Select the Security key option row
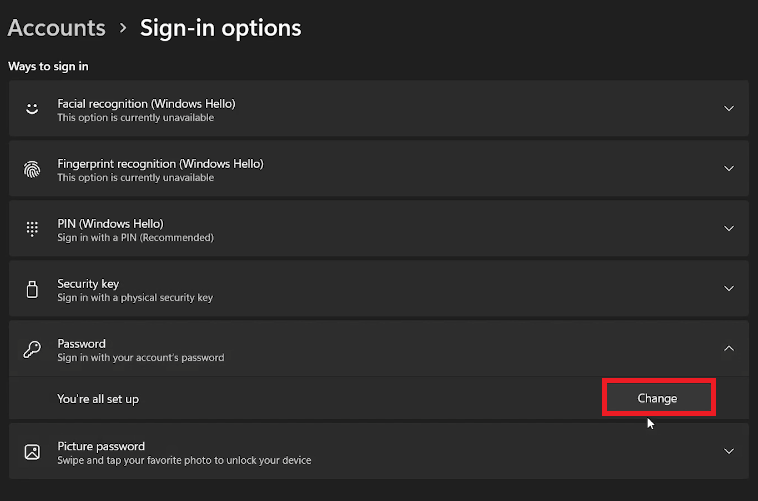The width and height of the screenshot is (758, 501). 89,284
